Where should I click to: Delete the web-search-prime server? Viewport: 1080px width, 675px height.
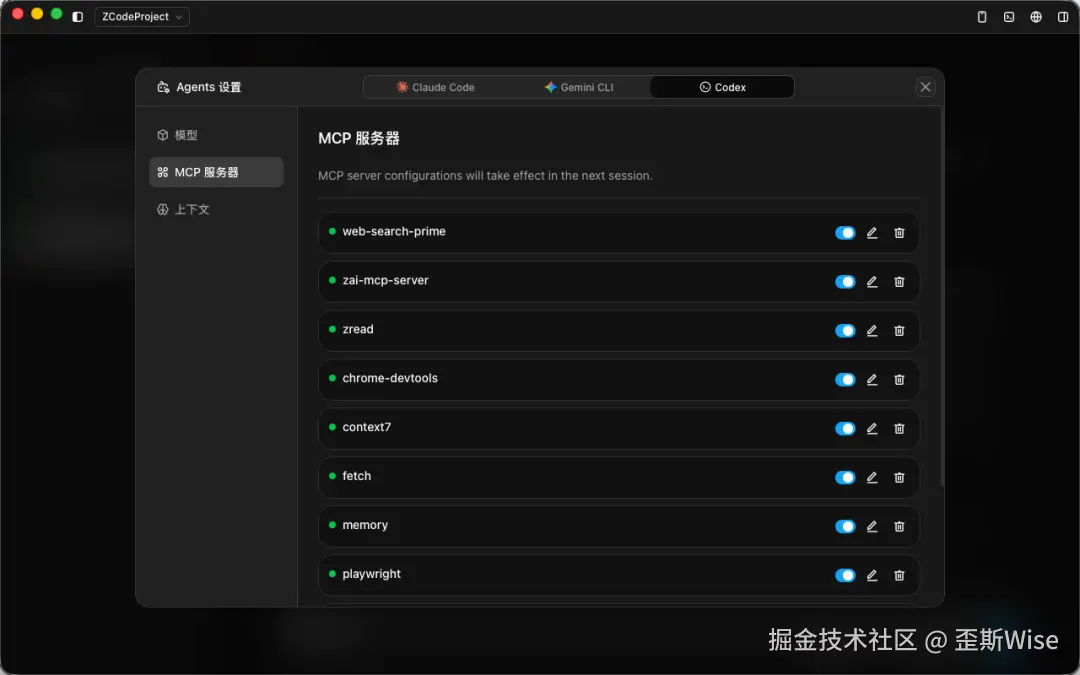click(x=899, y=233)
